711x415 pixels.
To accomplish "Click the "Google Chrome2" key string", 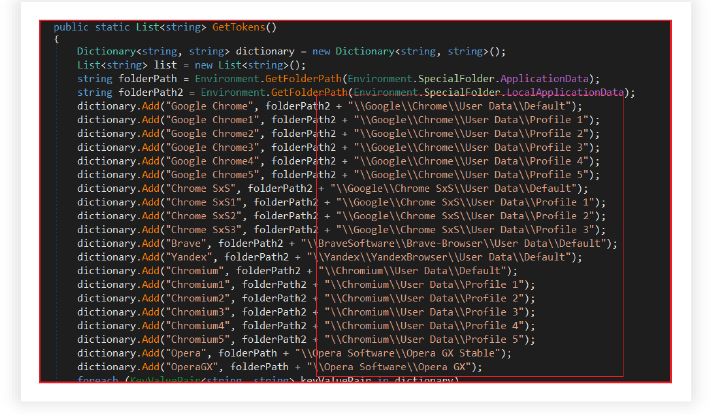I will (213, 134).
